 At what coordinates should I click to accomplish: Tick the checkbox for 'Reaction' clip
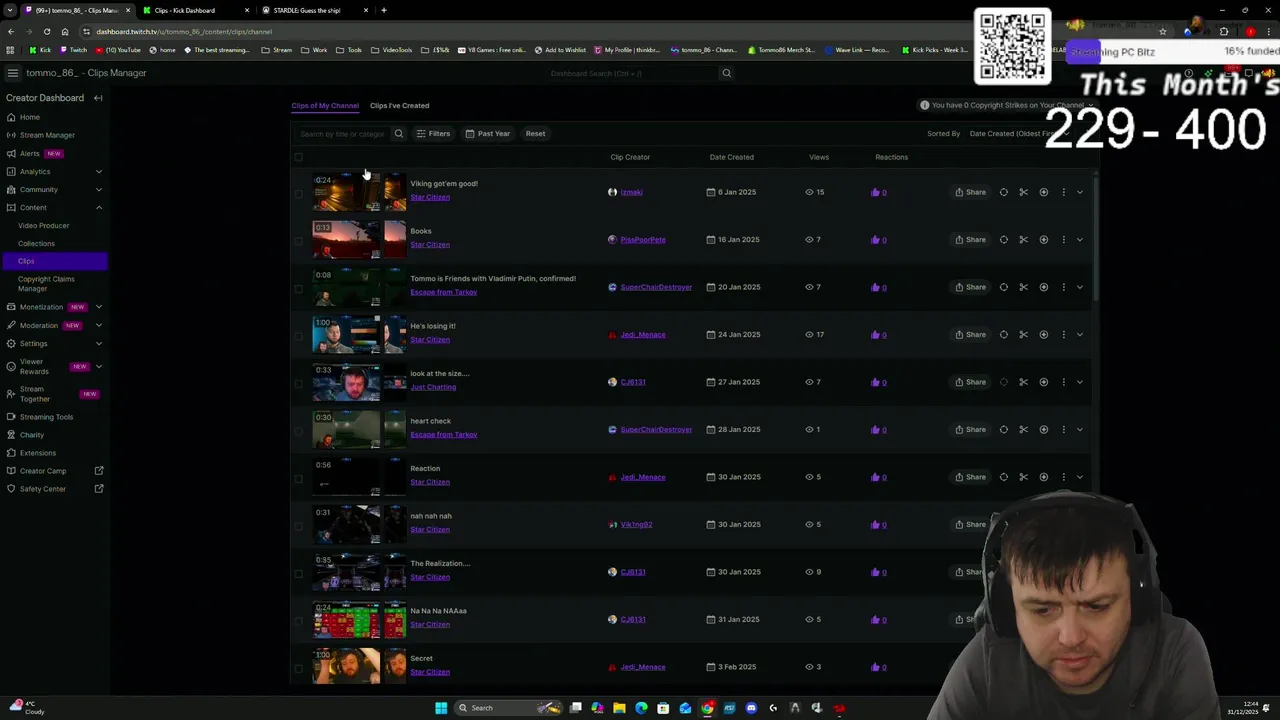coord(298,478)
